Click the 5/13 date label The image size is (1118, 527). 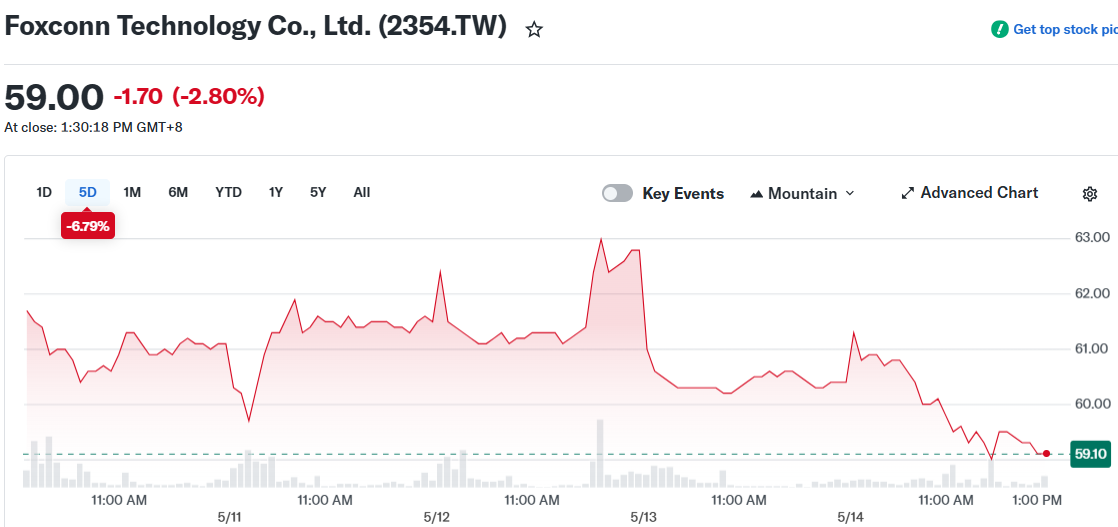[x=643, y=516]
